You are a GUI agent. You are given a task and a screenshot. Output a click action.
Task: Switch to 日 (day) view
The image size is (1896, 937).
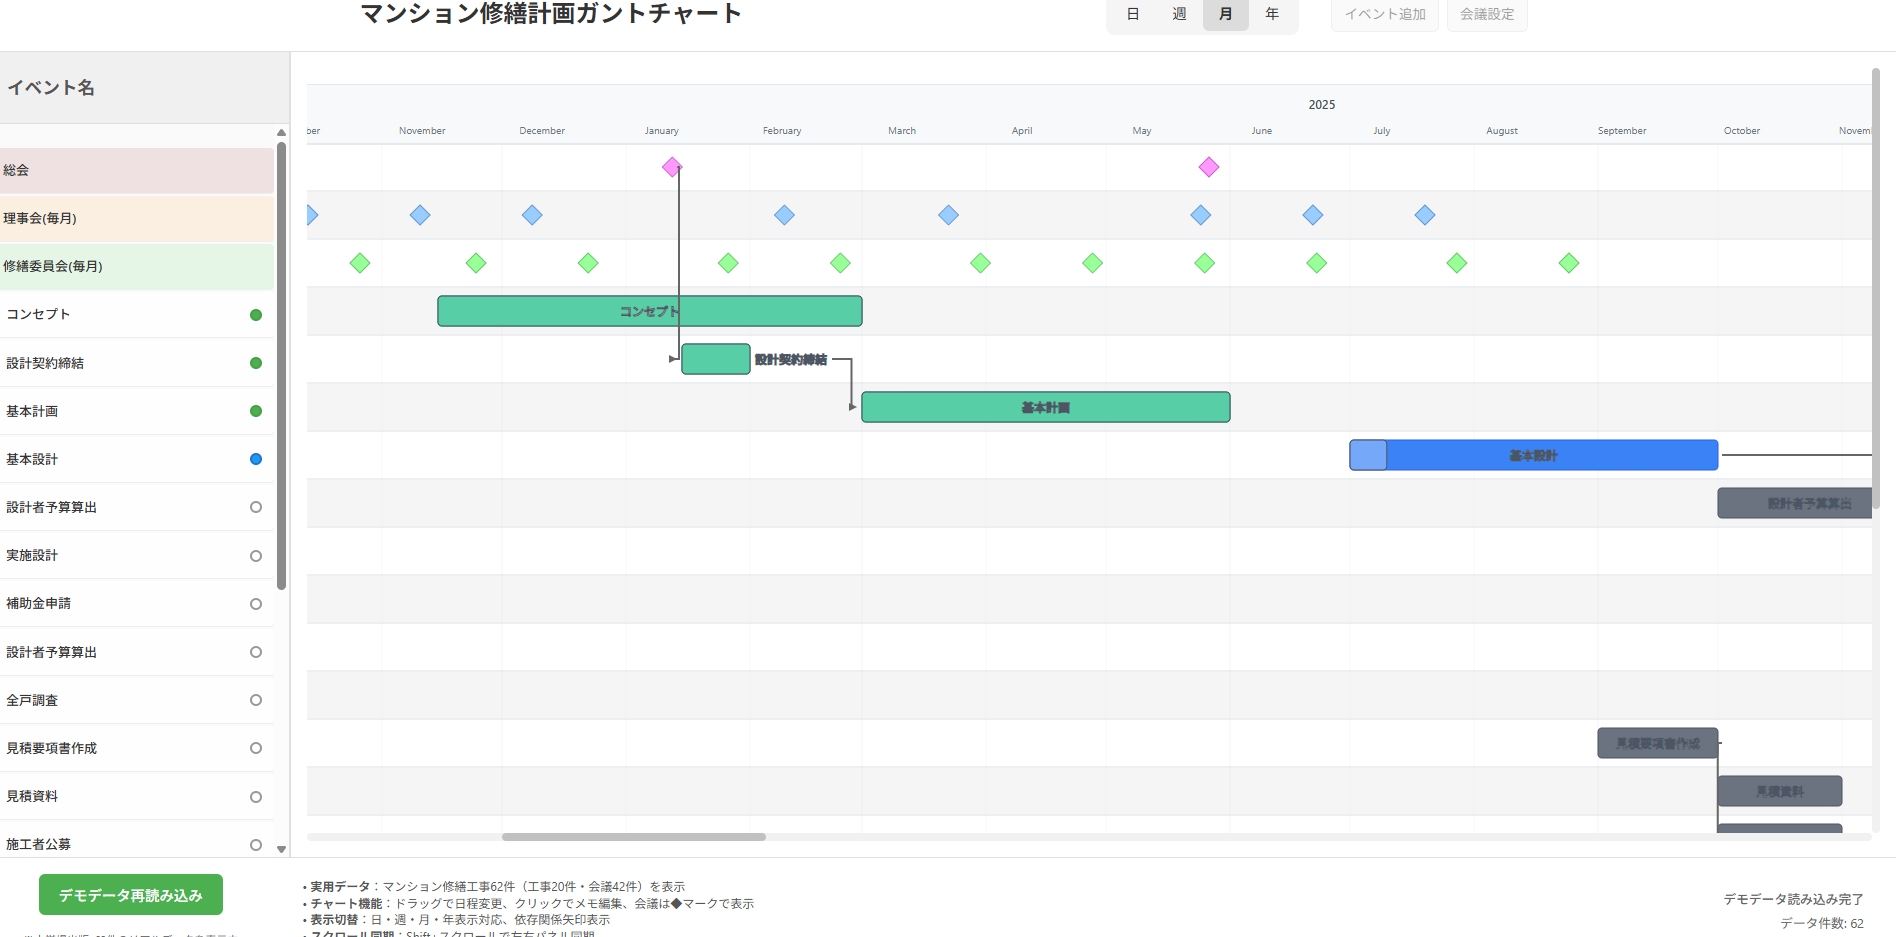(1133, 14)
